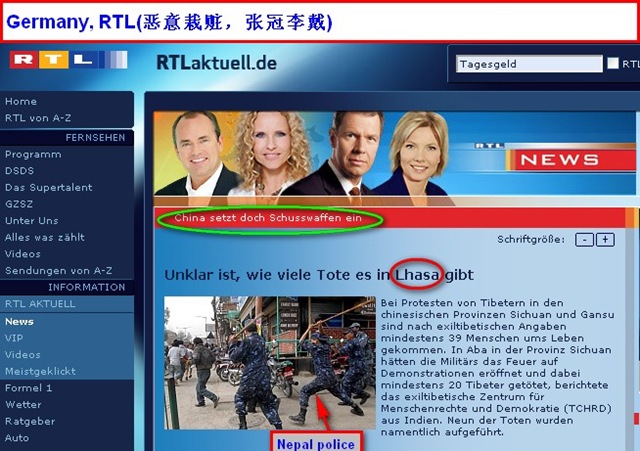Click the Tagesgeld search input field
640x451 pixels.
pos(524,64)
